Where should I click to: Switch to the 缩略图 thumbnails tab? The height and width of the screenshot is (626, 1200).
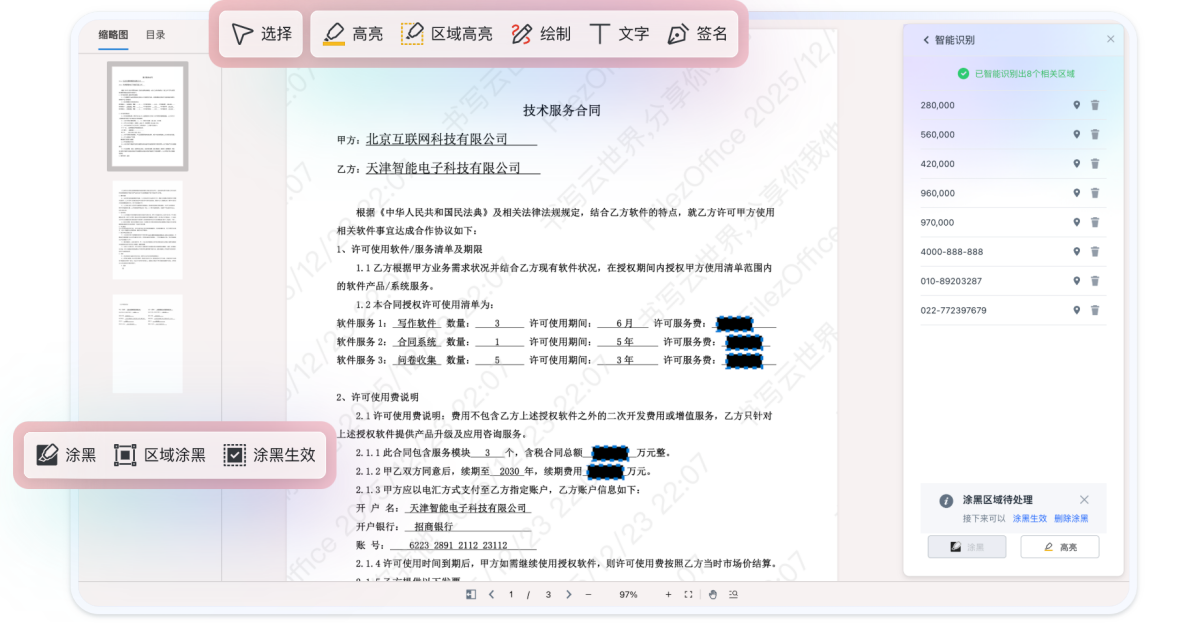[x=112, y=35]
